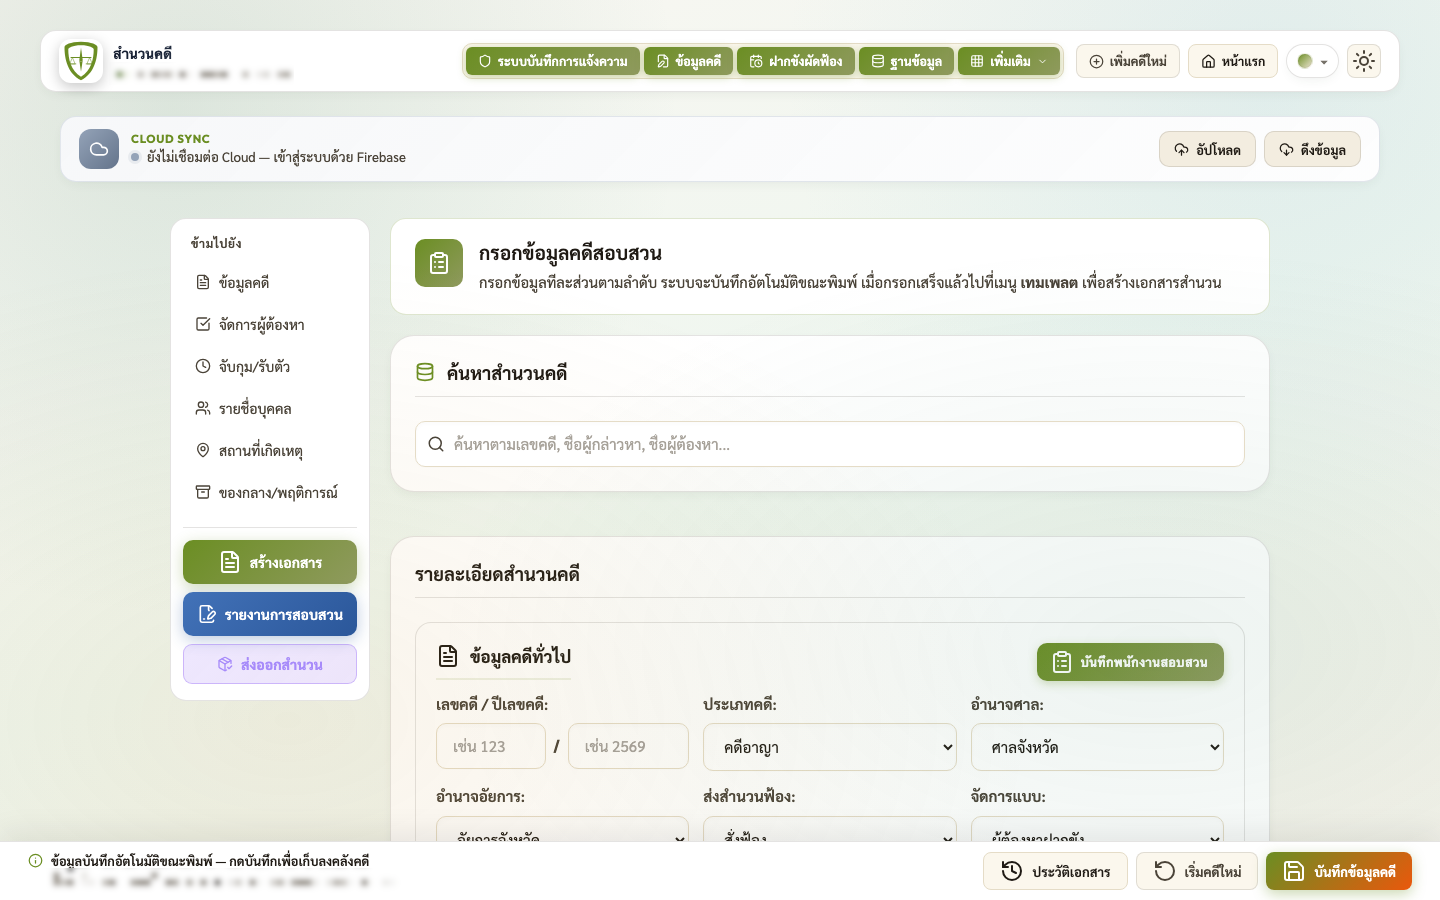The width and height of the screenshot is (1440, 900).
Task: Switch to ข้อมูลคดี tab
Action: tap(688, 61)
